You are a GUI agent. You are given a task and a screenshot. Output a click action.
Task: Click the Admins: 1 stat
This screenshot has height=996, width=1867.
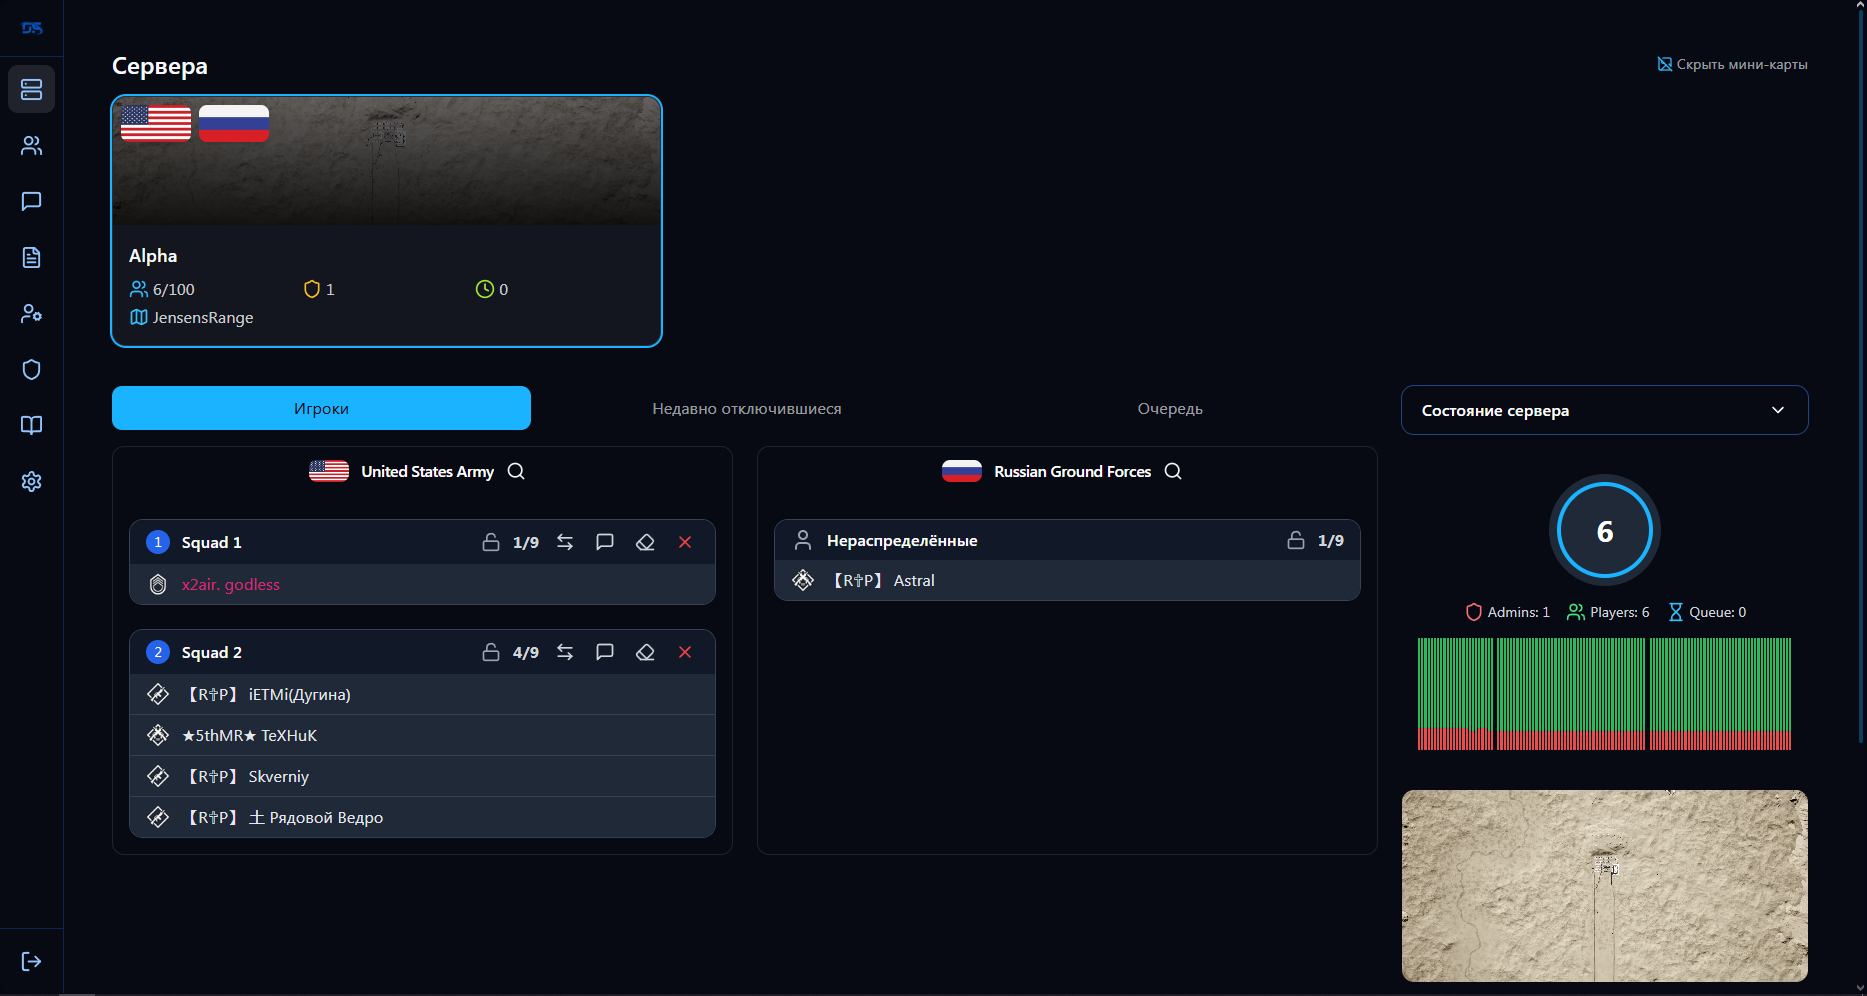click(x=1507, y=612)
